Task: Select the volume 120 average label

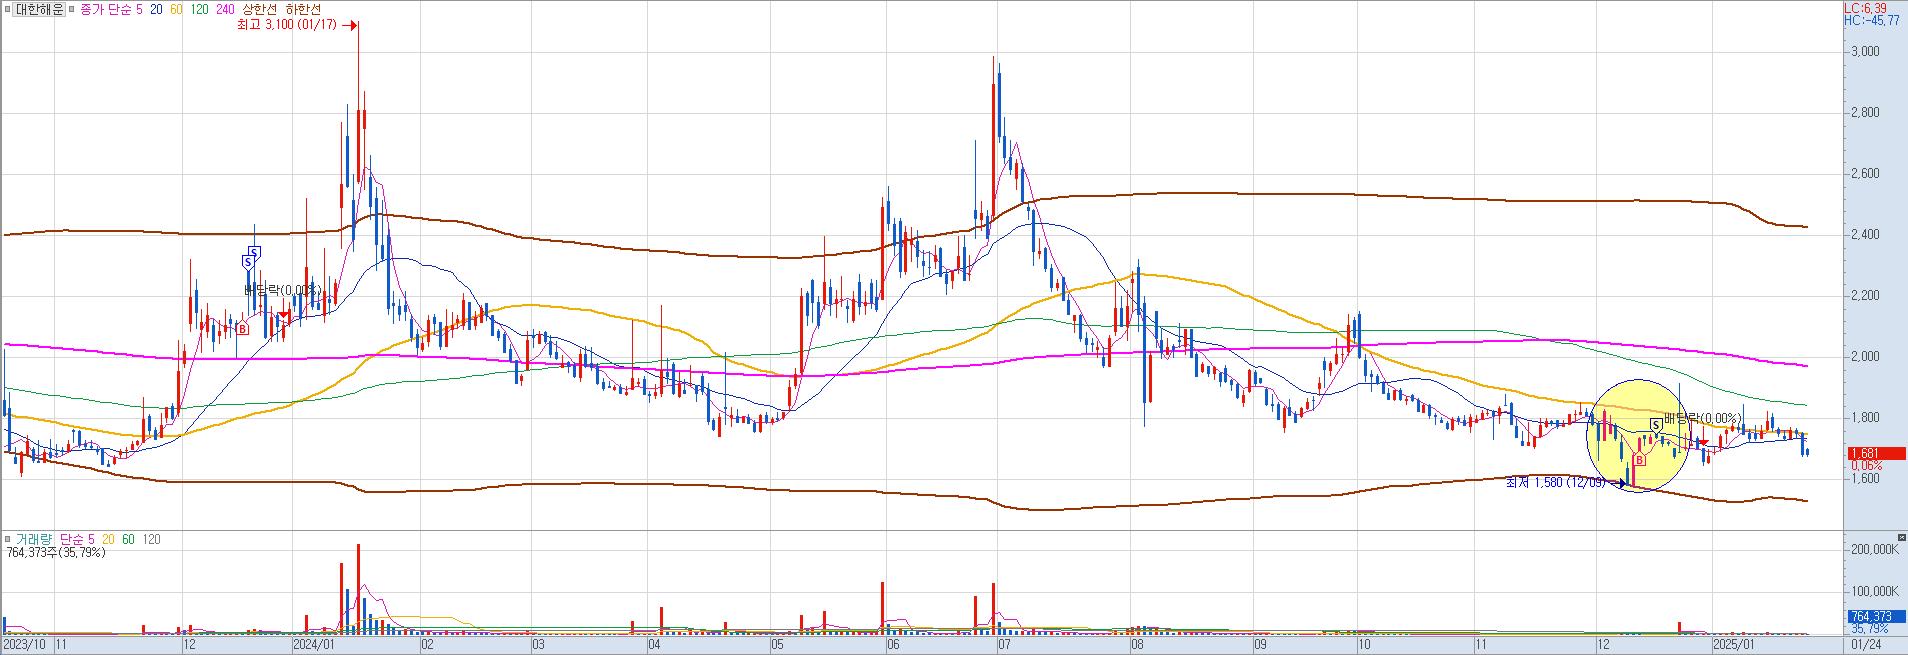Action: click(151, 539)
